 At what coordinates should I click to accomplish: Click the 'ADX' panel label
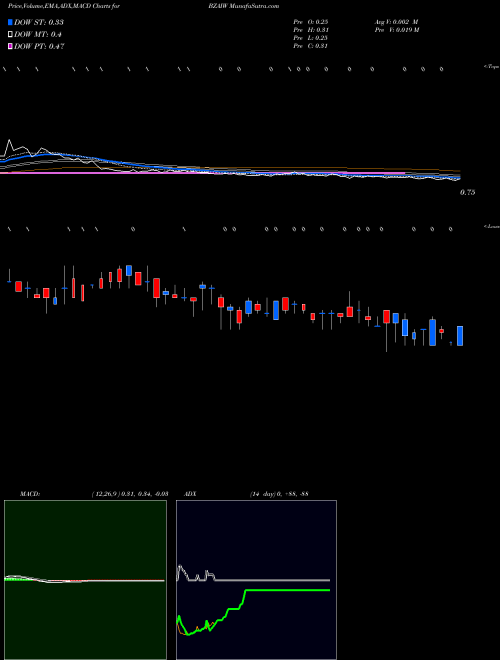point(191,493)
